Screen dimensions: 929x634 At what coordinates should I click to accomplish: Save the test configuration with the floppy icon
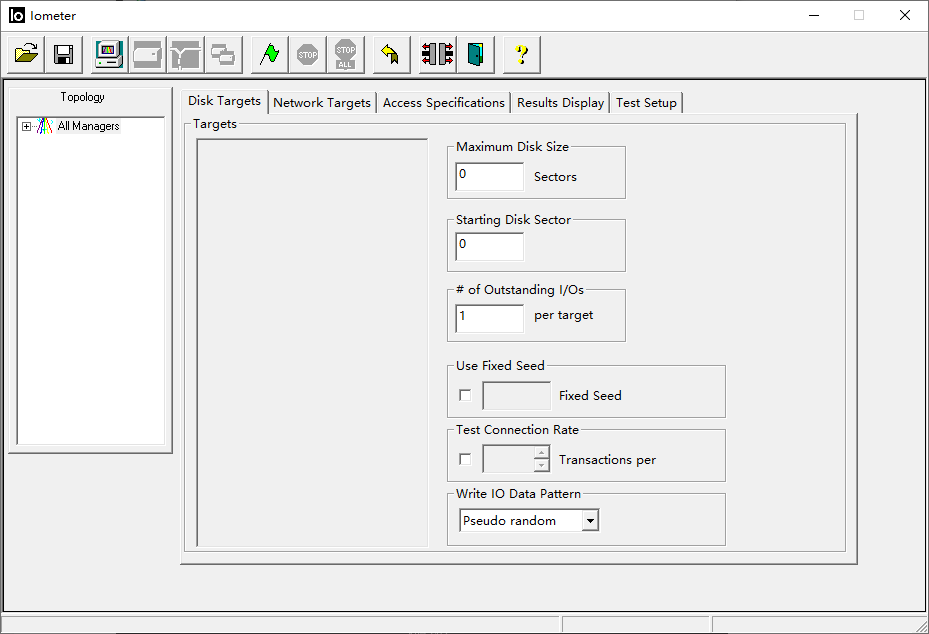[x=63, y=55]
